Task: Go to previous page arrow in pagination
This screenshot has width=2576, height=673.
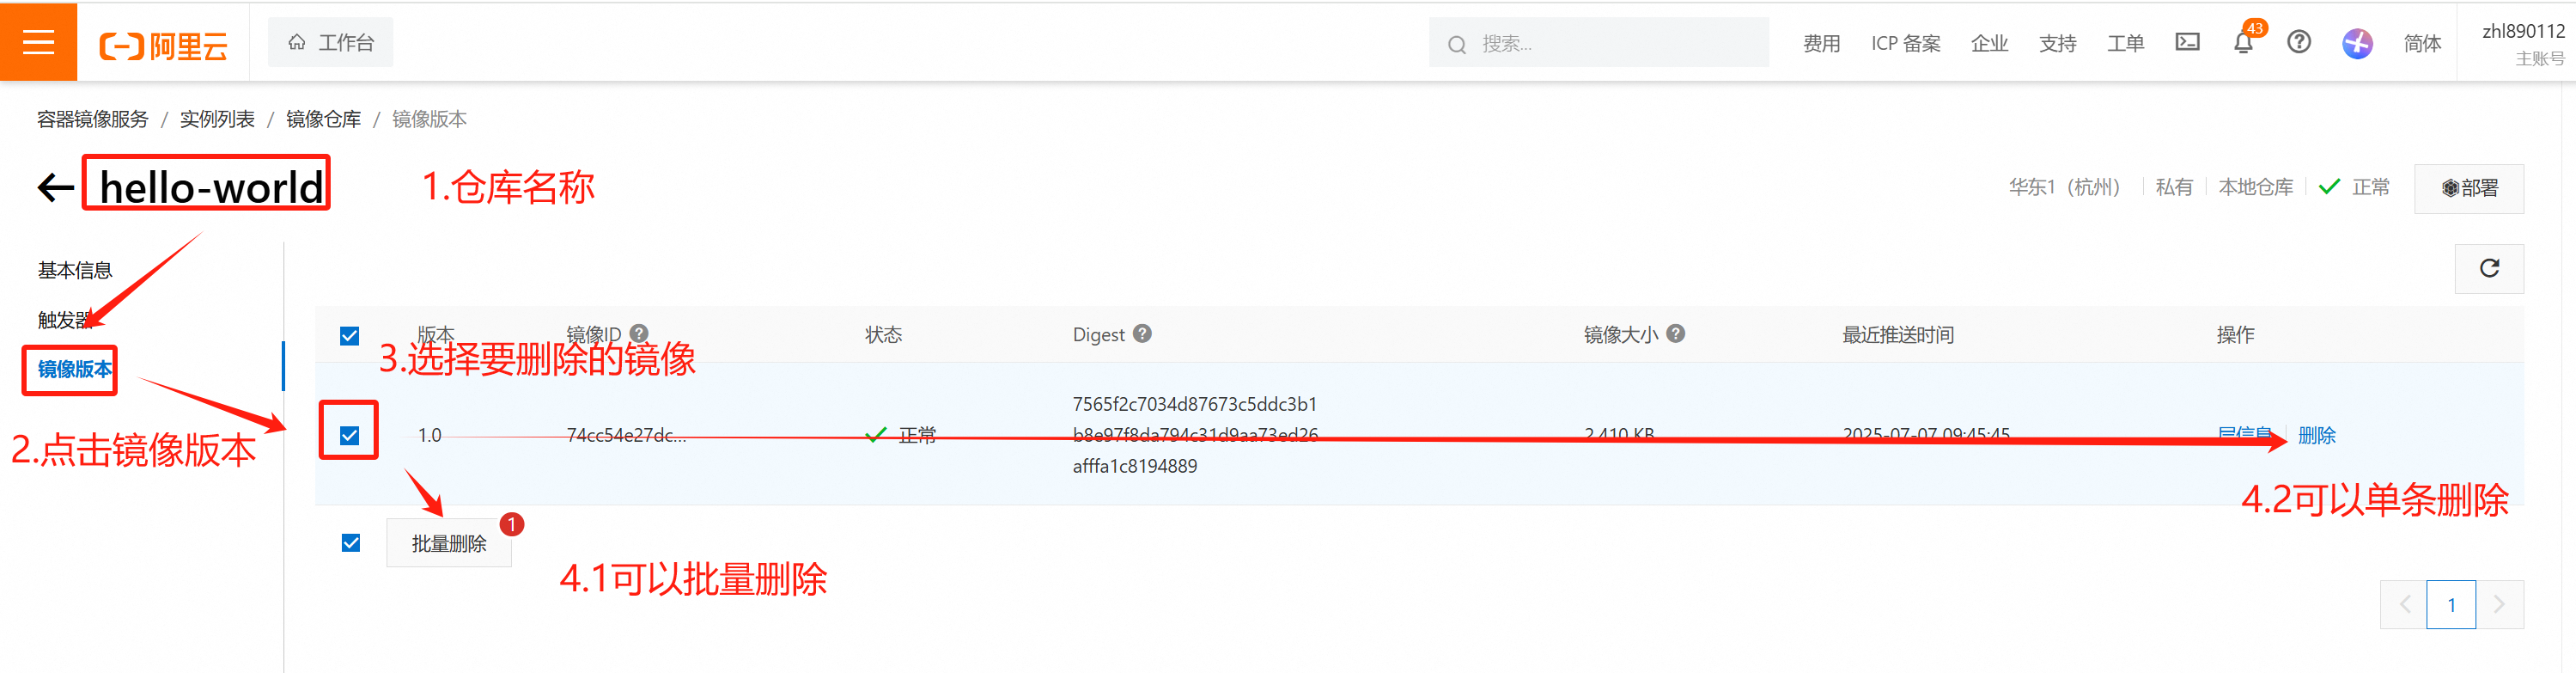Action: click(2404, 604)
